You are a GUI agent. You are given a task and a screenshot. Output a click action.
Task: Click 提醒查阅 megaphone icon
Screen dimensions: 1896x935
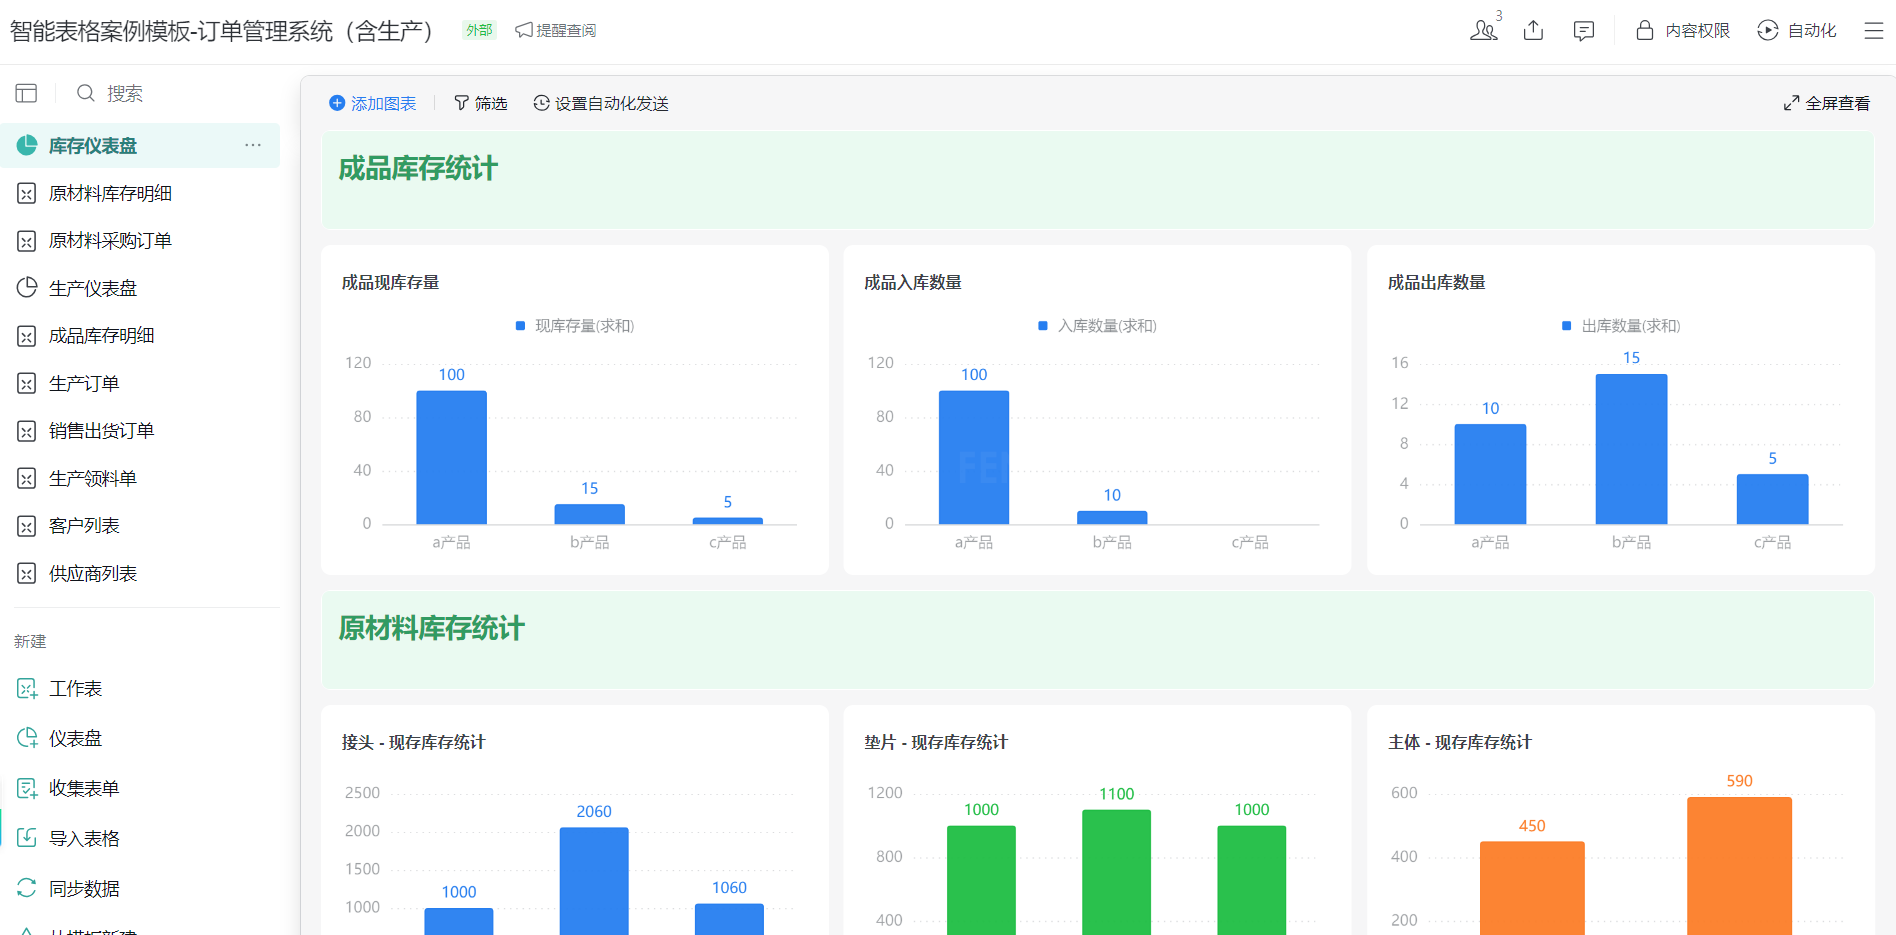pyautogui.click(x=524, y=31)
